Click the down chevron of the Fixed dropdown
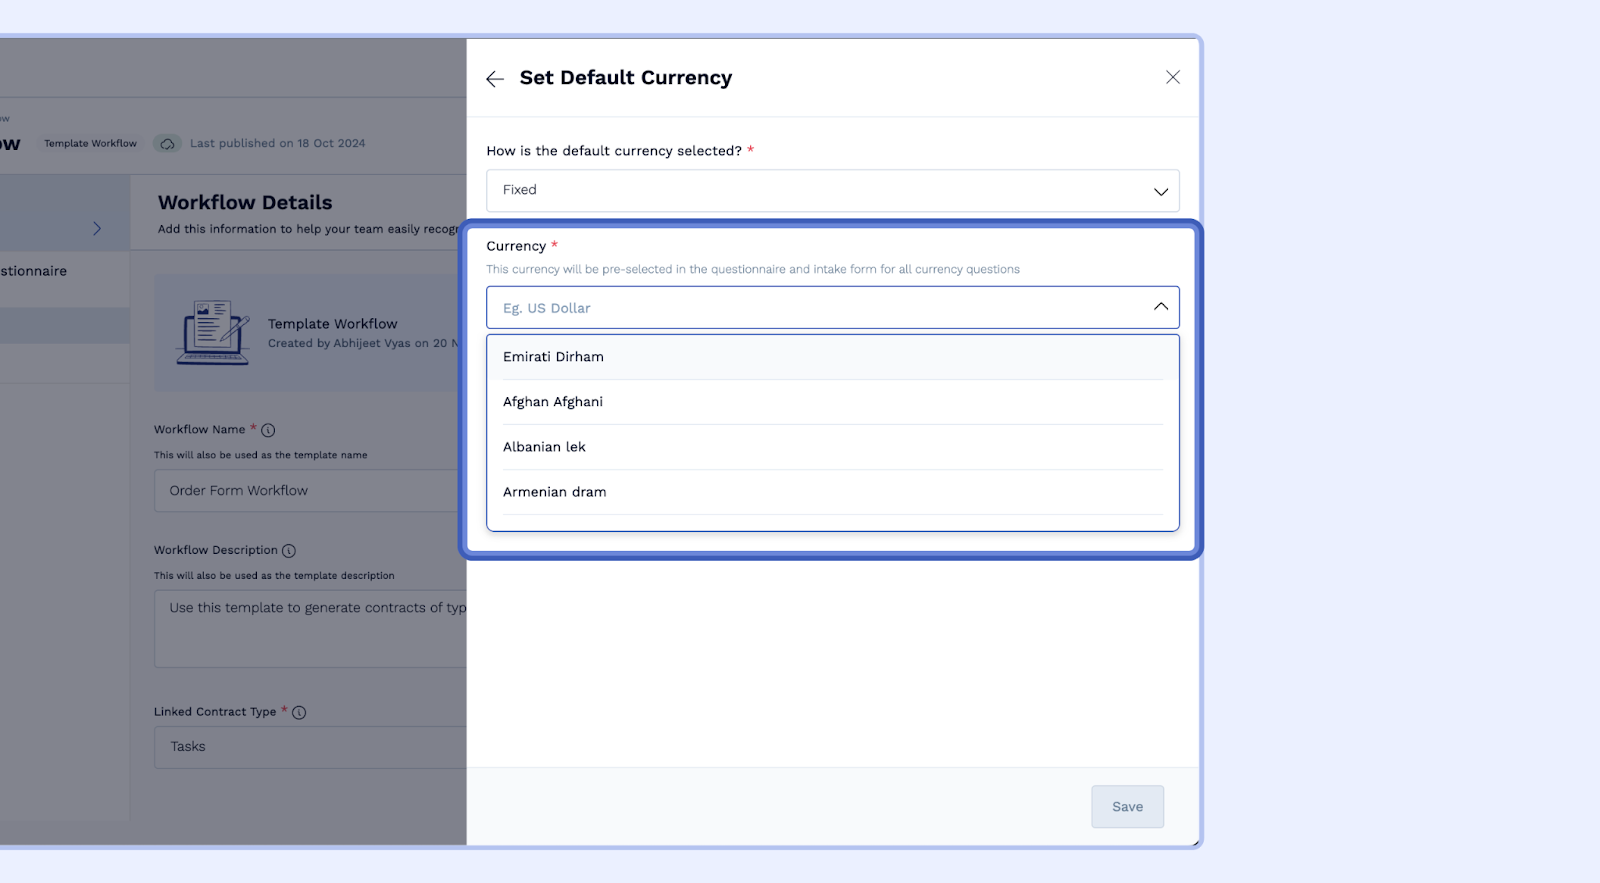The height and width of the screenshot is (883, 1600). coord(1160,192)
